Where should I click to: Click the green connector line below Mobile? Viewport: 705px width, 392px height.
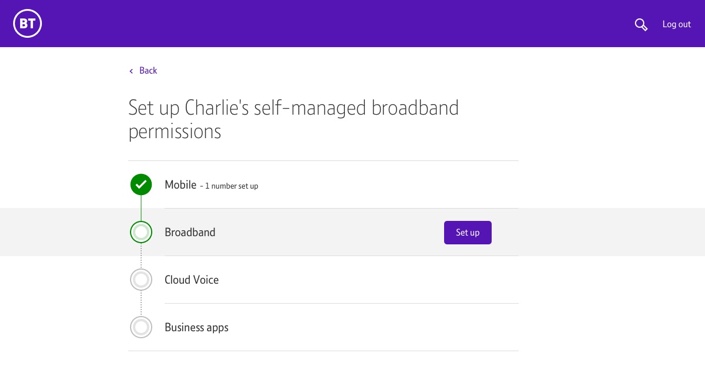click(x=141, y=208)
